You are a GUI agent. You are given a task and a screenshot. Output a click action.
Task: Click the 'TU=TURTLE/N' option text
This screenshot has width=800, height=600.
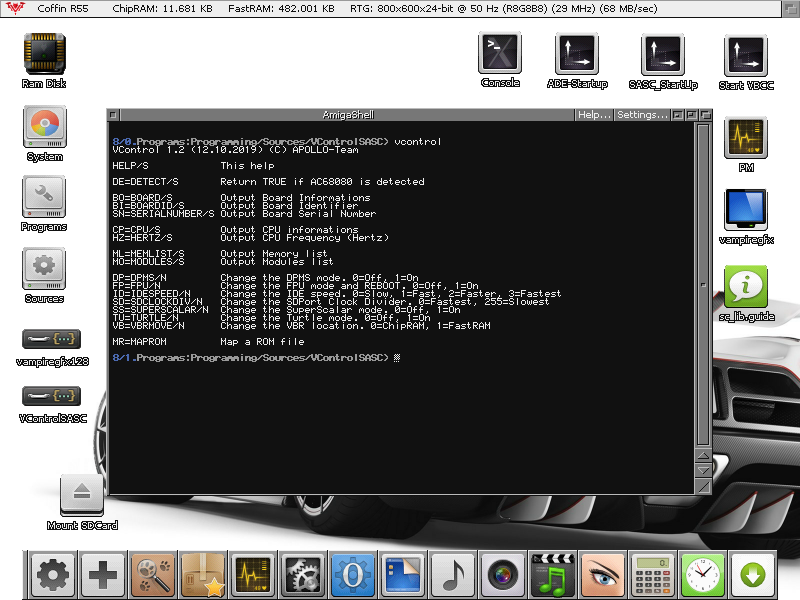coord(145,318)
